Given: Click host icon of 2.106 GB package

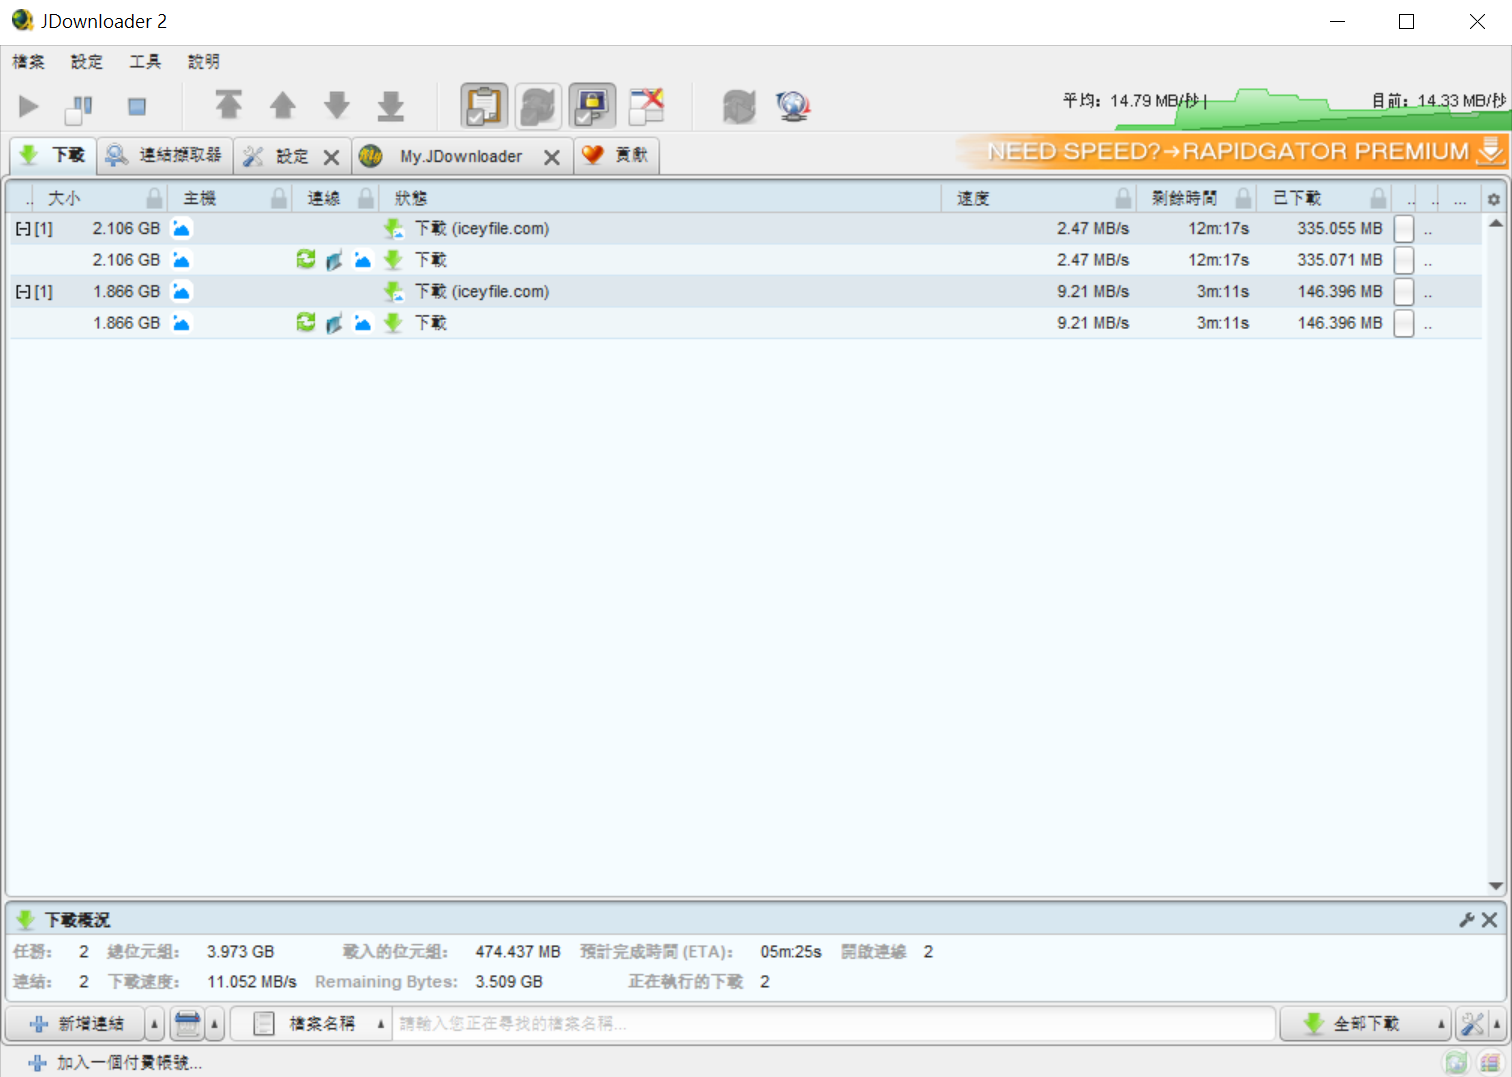Looking at the screenshot, I should pyautogui.click(x=181, y=229).
